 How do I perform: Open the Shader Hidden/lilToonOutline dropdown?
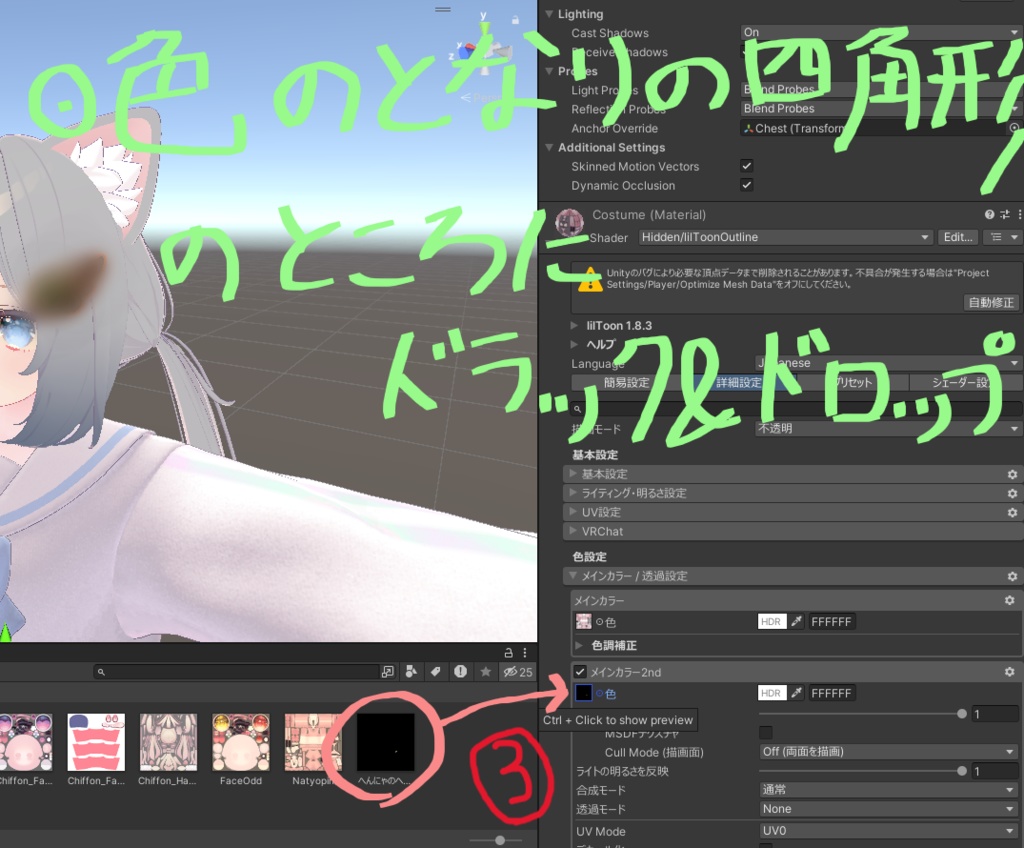pos(784,237)
